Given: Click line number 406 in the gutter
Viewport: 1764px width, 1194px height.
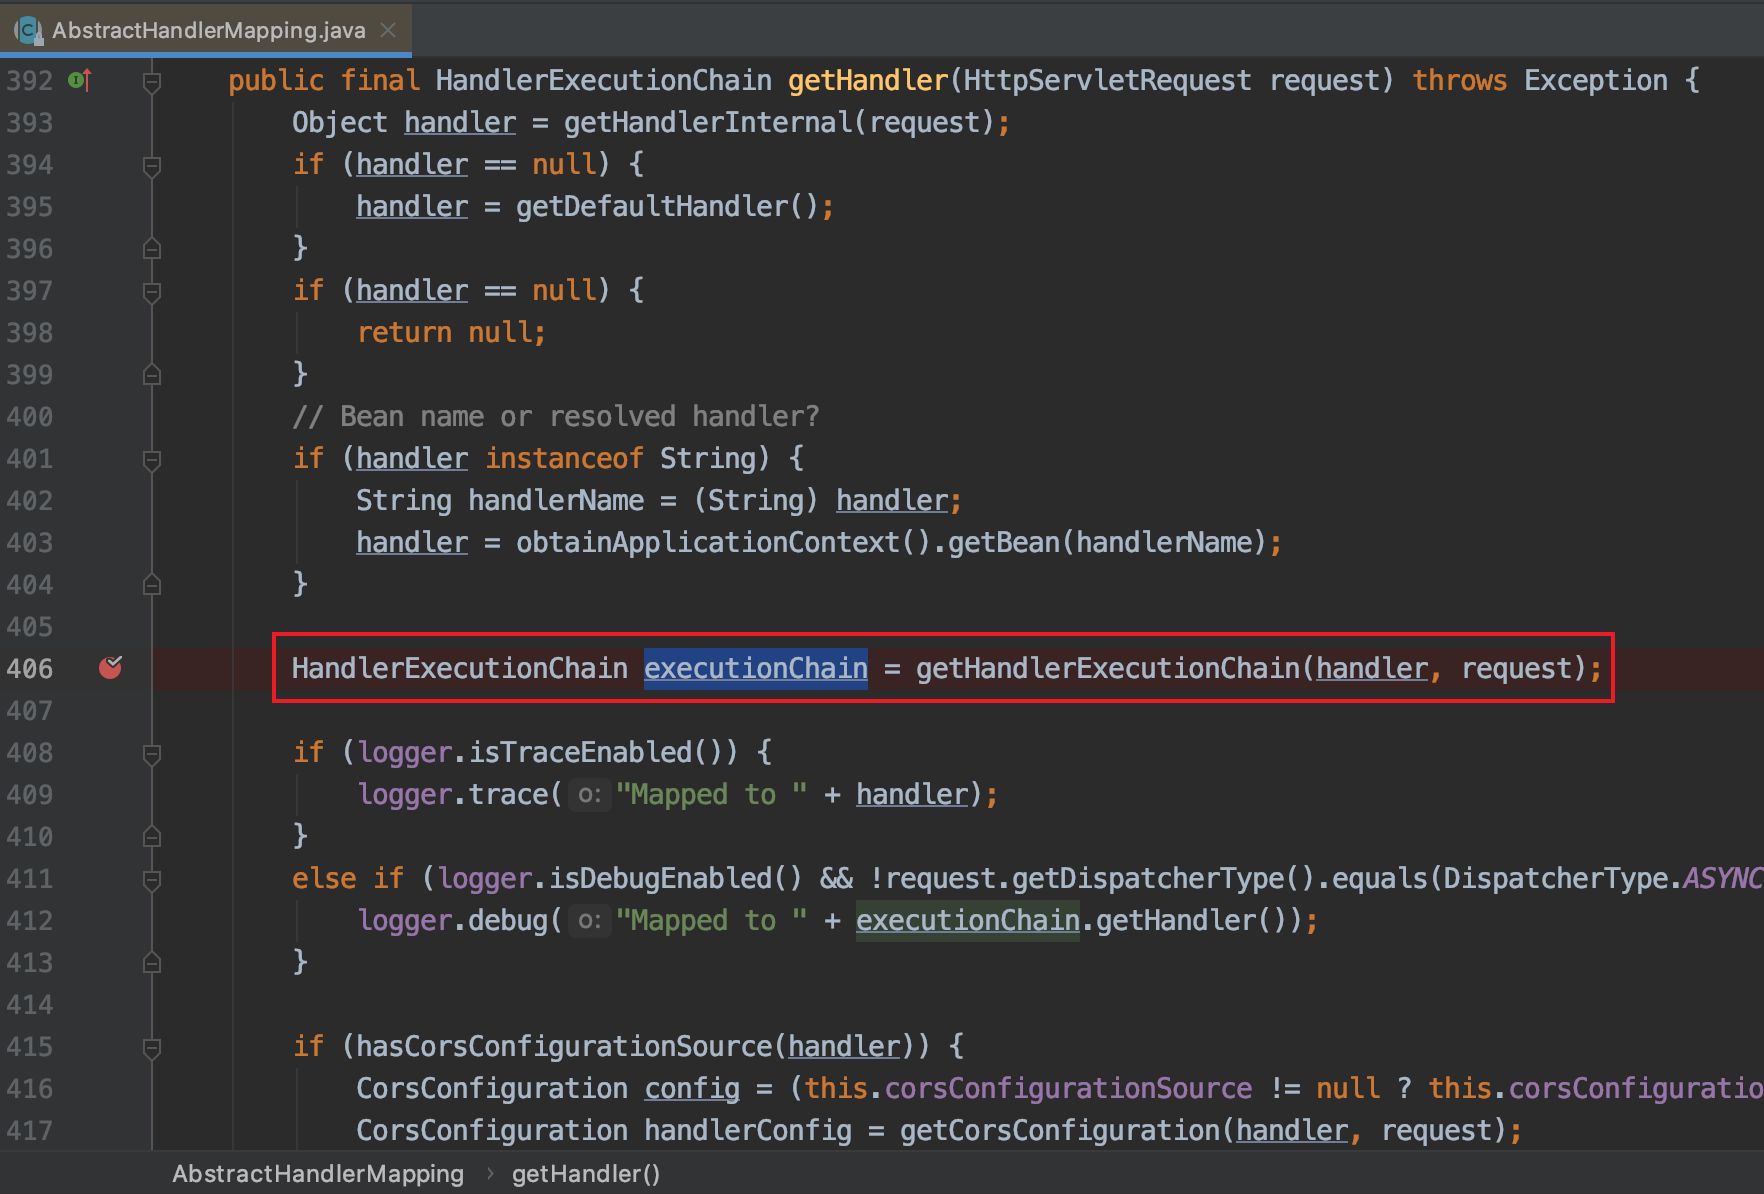Looking at the screenshot, I should [x=29, y=668].
